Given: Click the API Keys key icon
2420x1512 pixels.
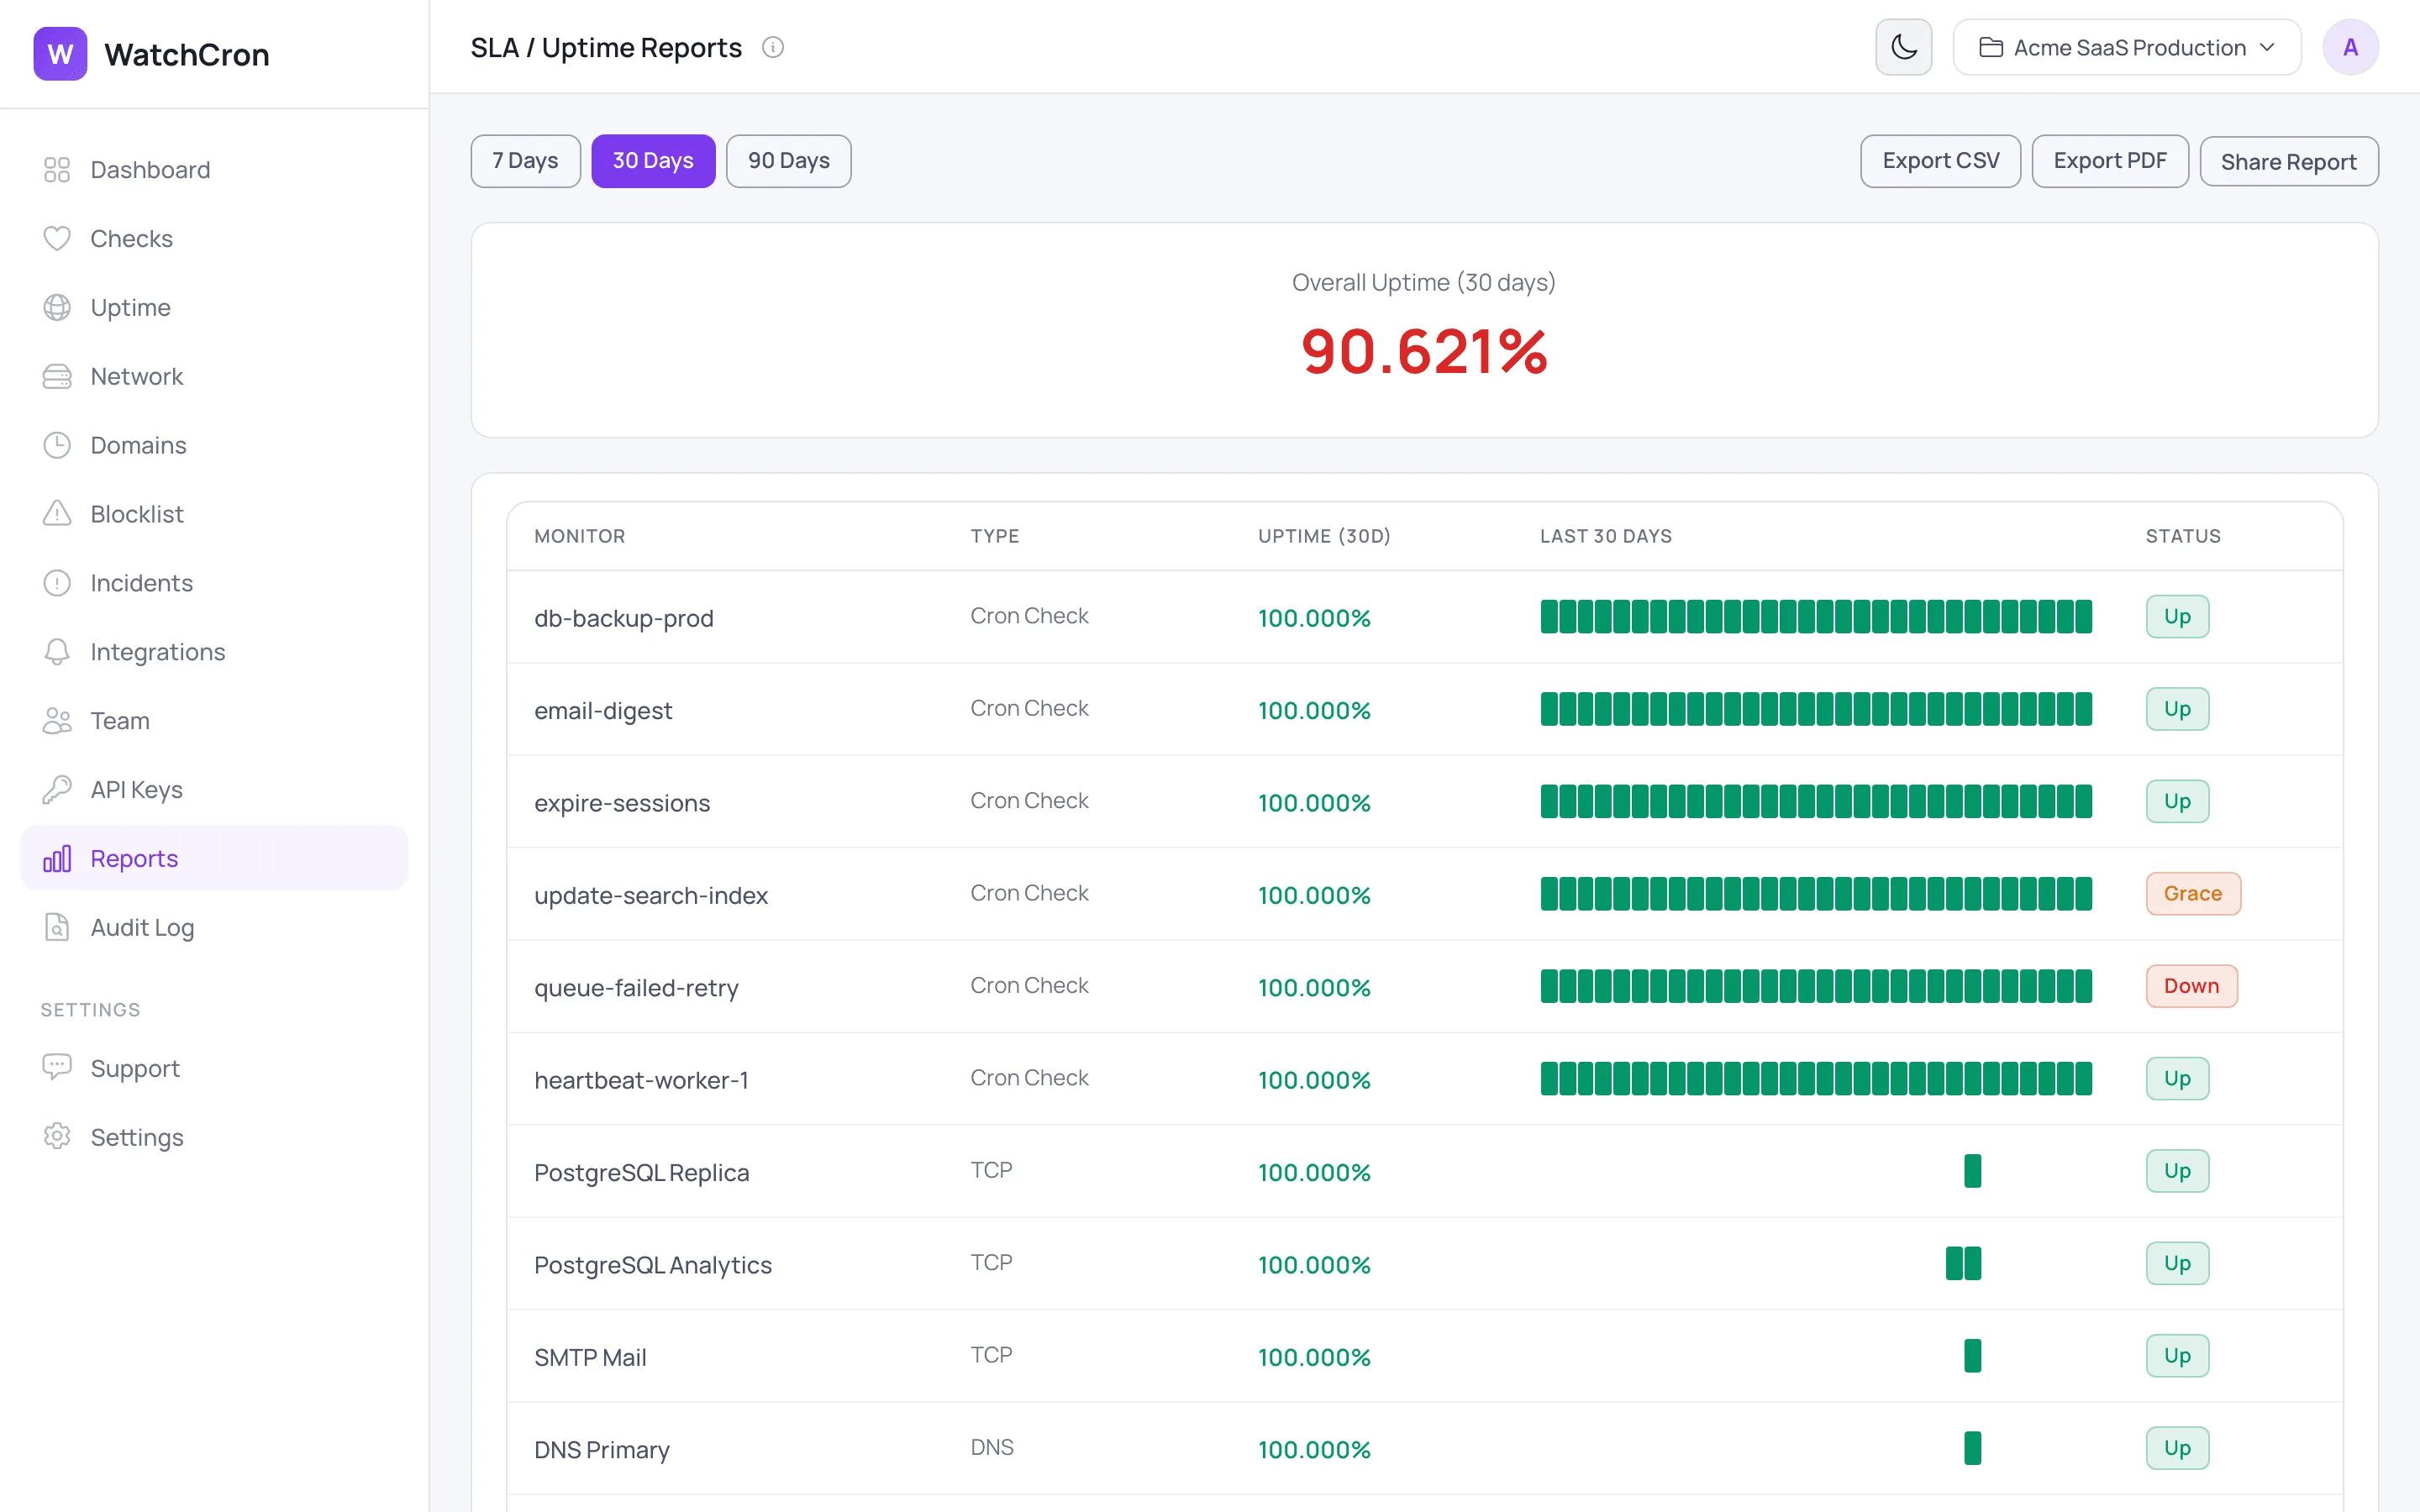Looking at the screenshot, I should point(57,790).
